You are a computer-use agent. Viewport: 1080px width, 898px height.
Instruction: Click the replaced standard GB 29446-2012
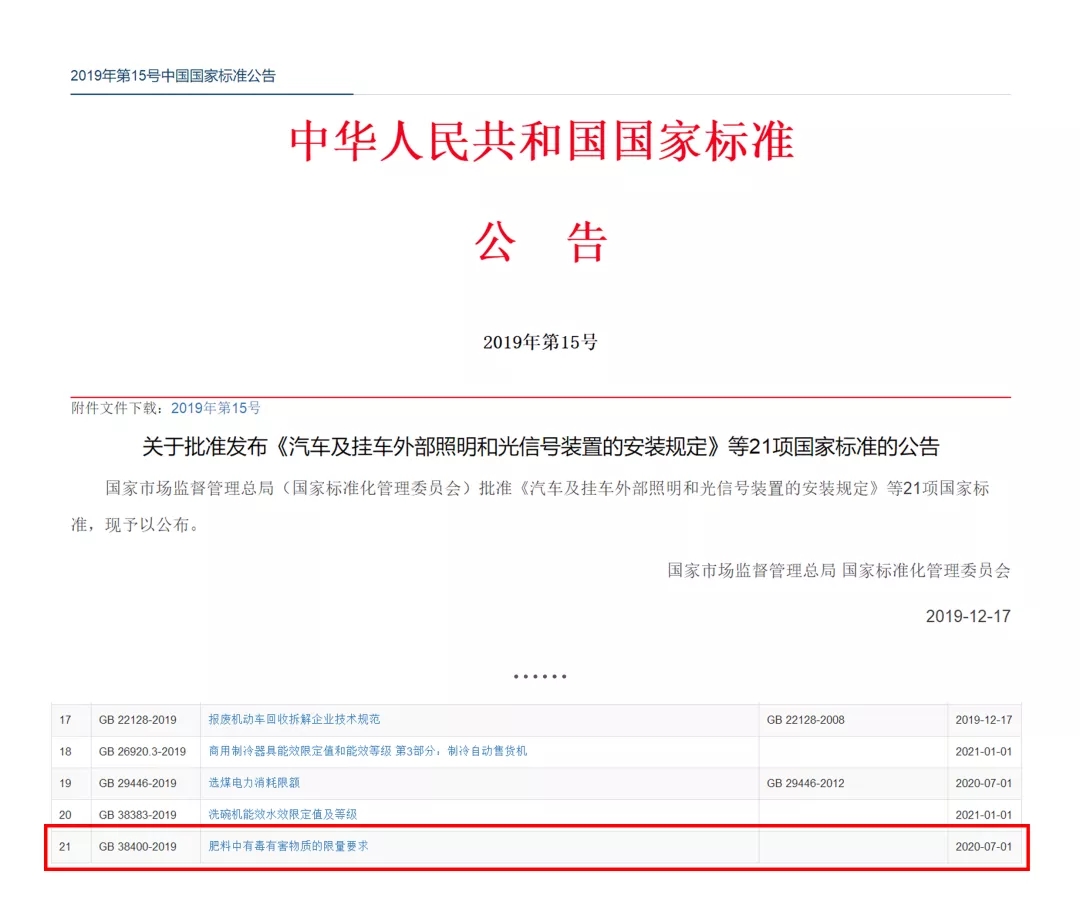[x=805, y=783]
